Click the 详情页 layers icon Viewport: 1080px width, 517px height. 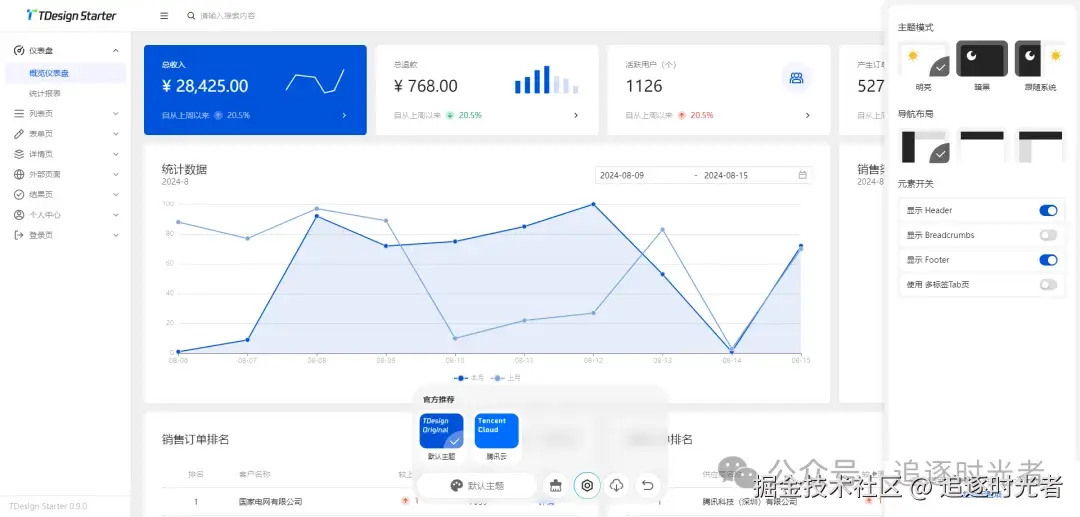(19, 154)
